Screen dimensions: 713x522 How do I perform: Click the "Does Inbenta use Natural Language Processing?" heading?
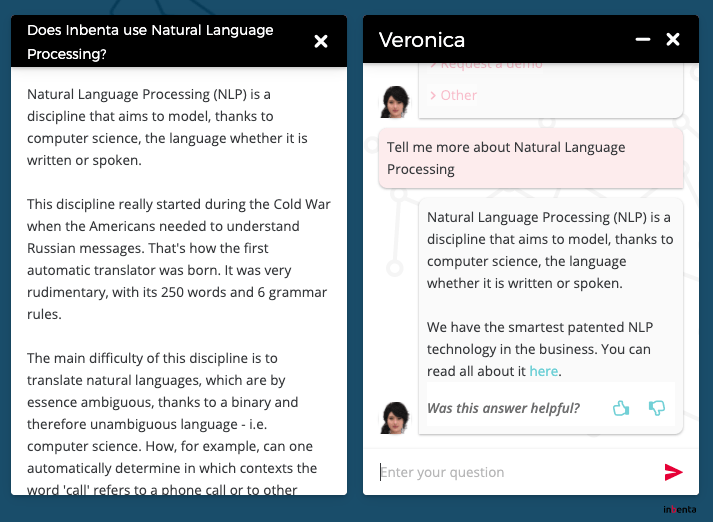(x=150, y=42)
